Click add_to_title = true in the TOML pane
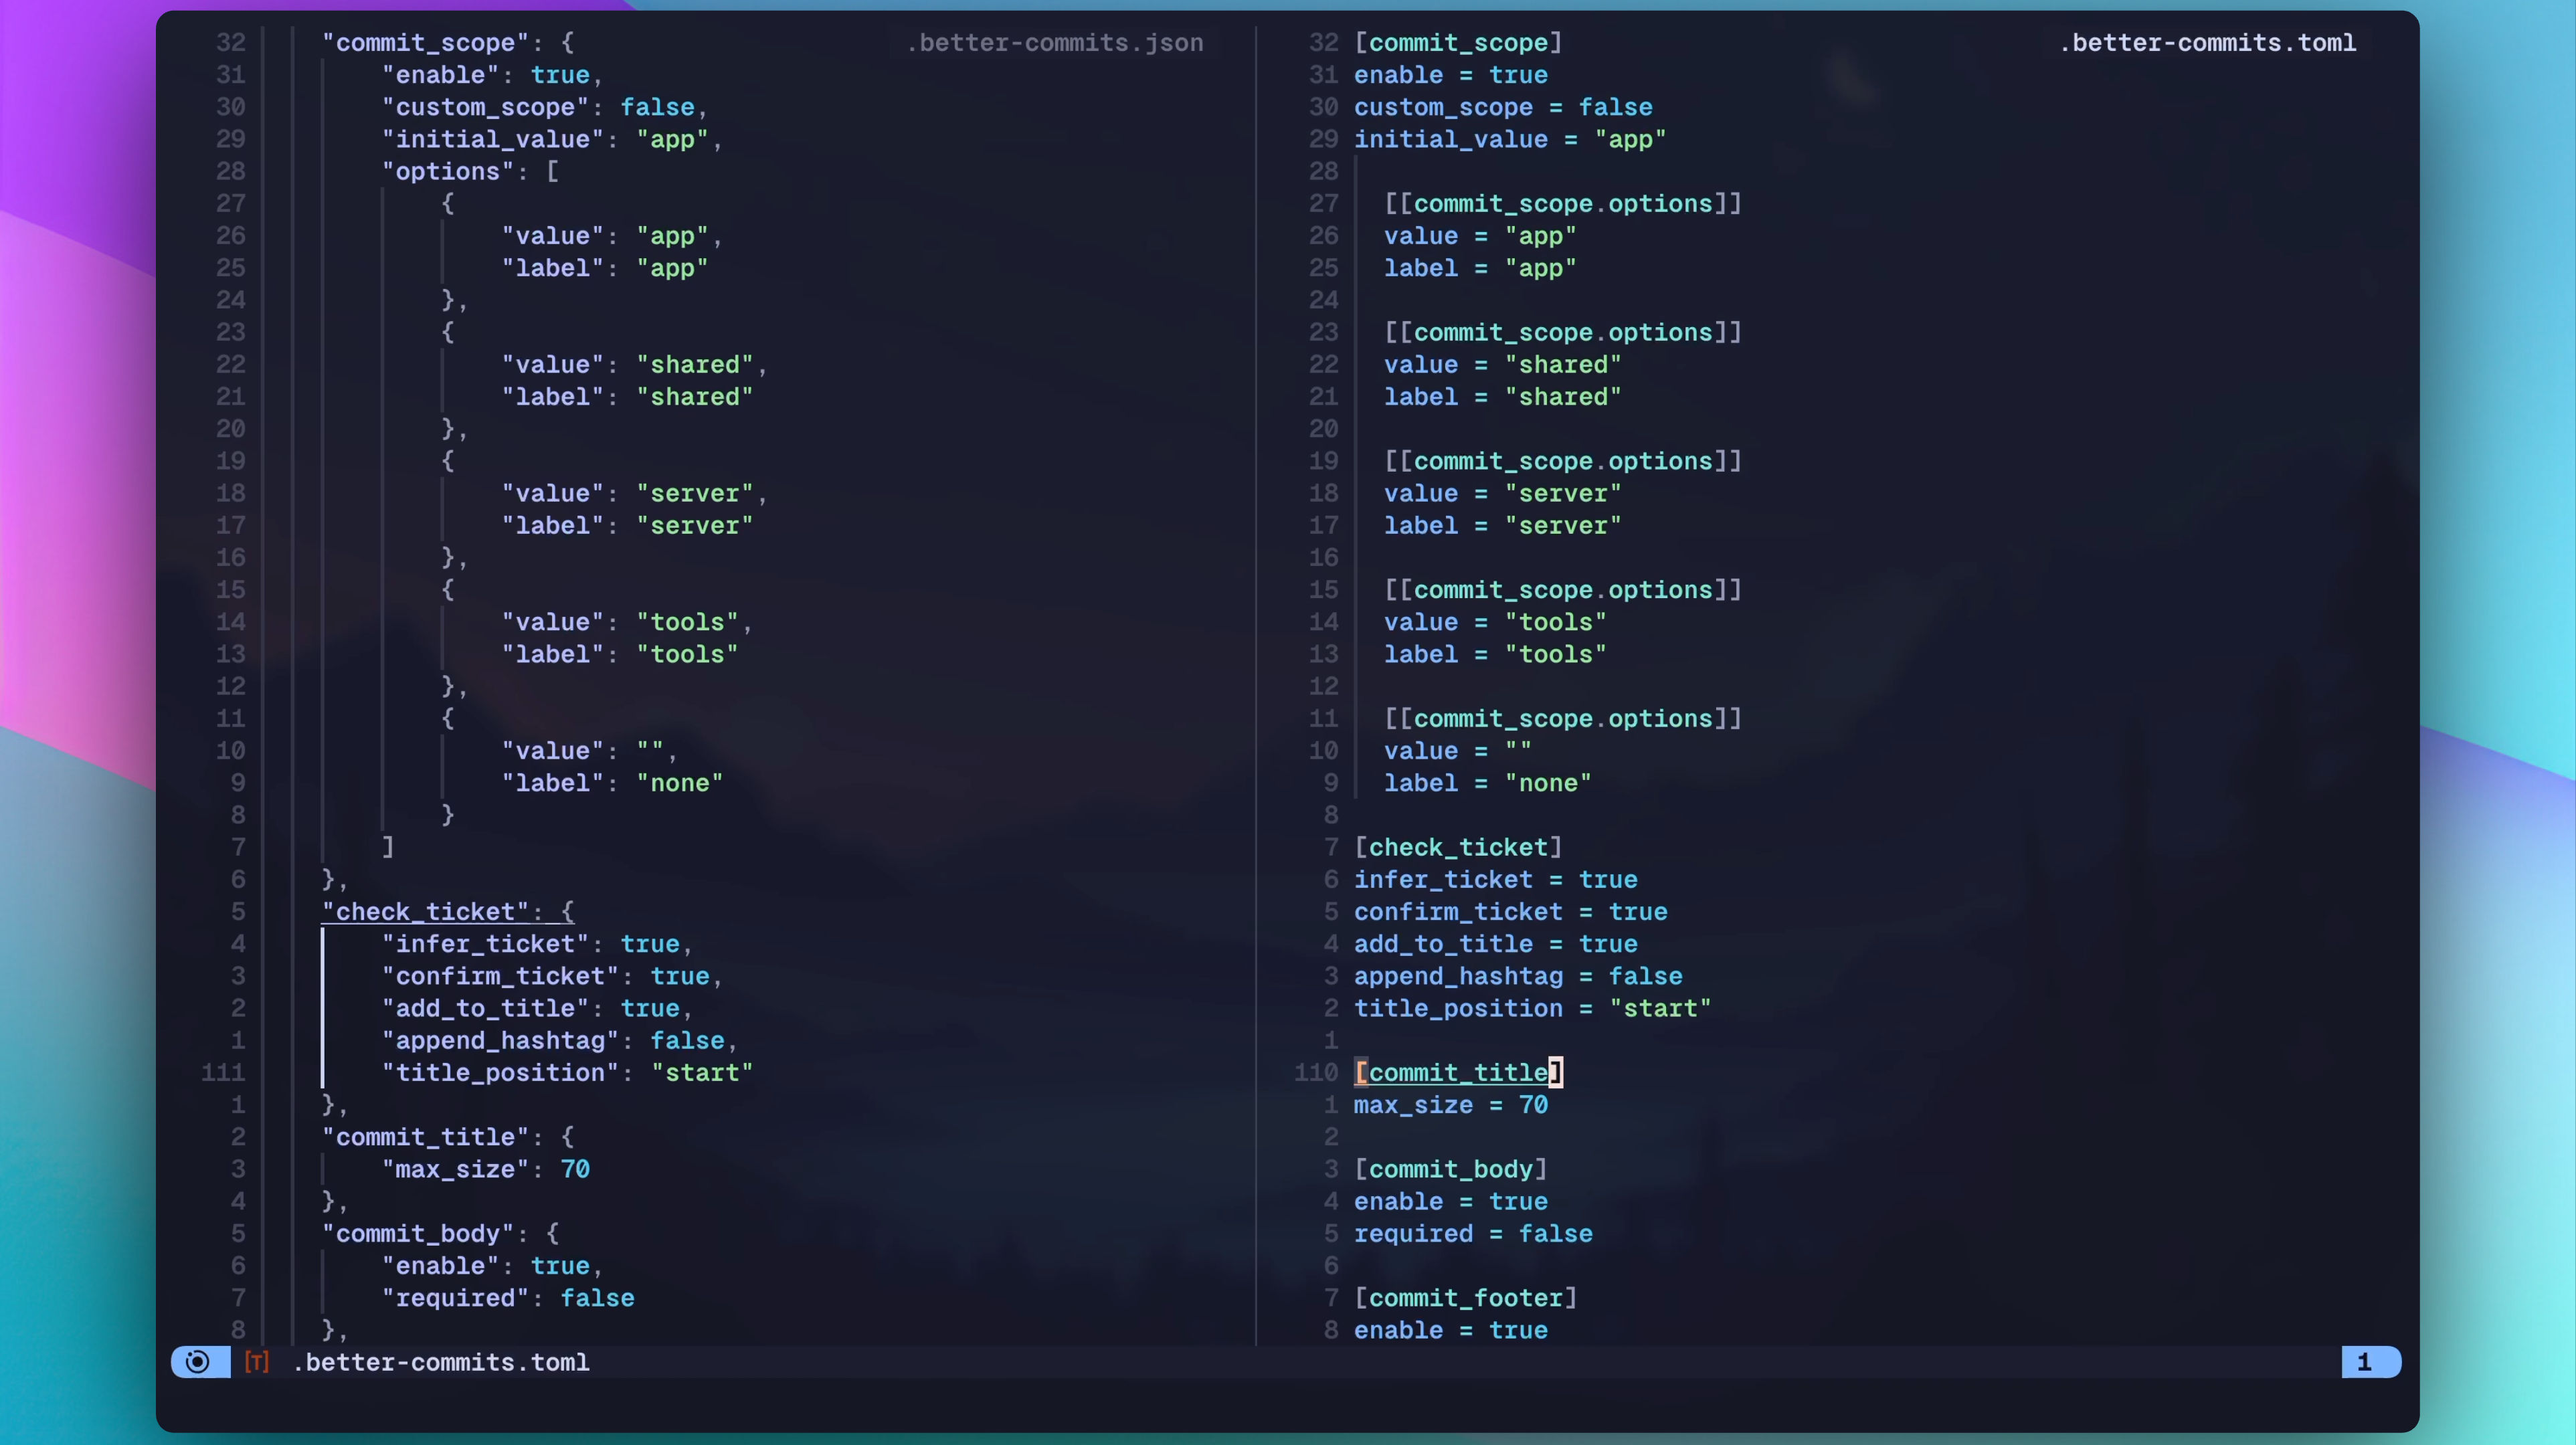Image resolution: width=2576 pixels, height=1445 pixels. click(x=1496, y=944)
